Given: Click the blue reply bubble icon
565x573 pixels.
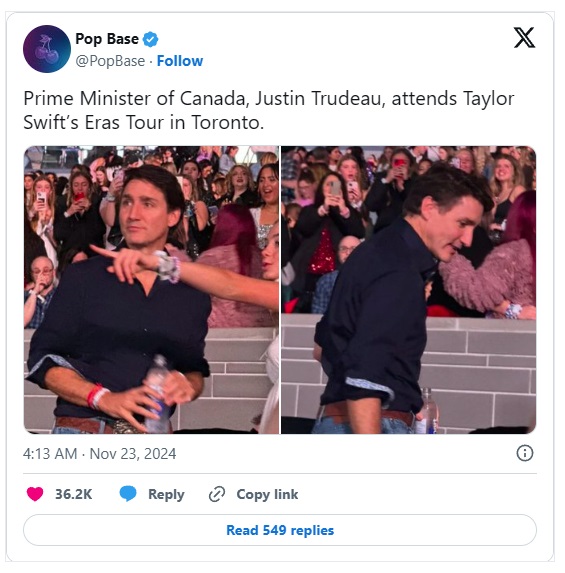Looking at the screenshot, I should (128, 494).
